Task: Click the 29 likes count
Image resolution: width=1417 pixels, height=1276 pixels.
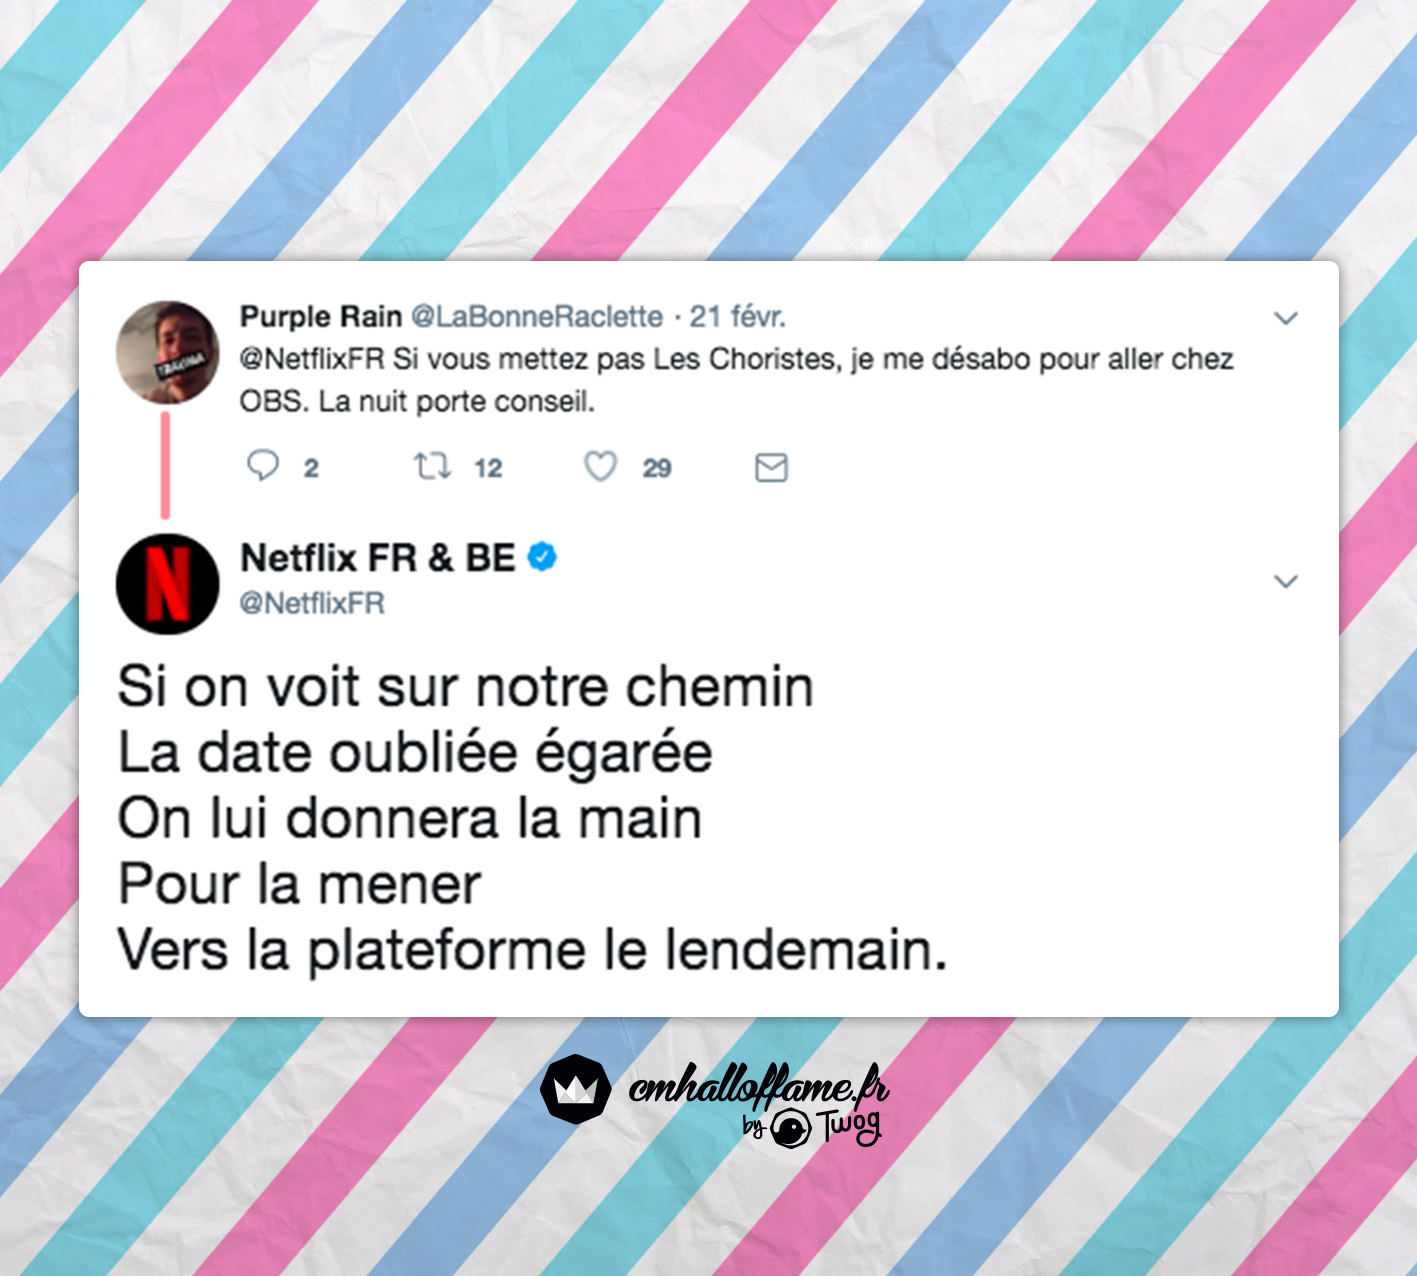Action: (x=656, y=468)
